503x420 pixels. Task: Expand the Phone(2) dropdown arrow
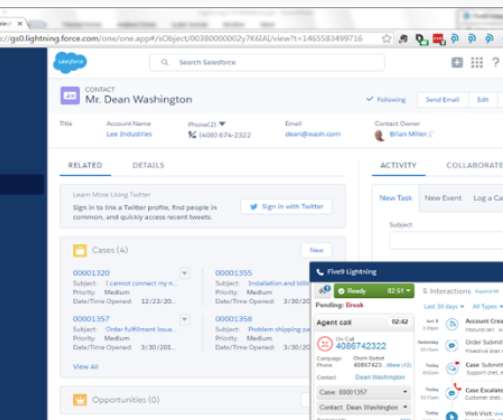[222, 124]
